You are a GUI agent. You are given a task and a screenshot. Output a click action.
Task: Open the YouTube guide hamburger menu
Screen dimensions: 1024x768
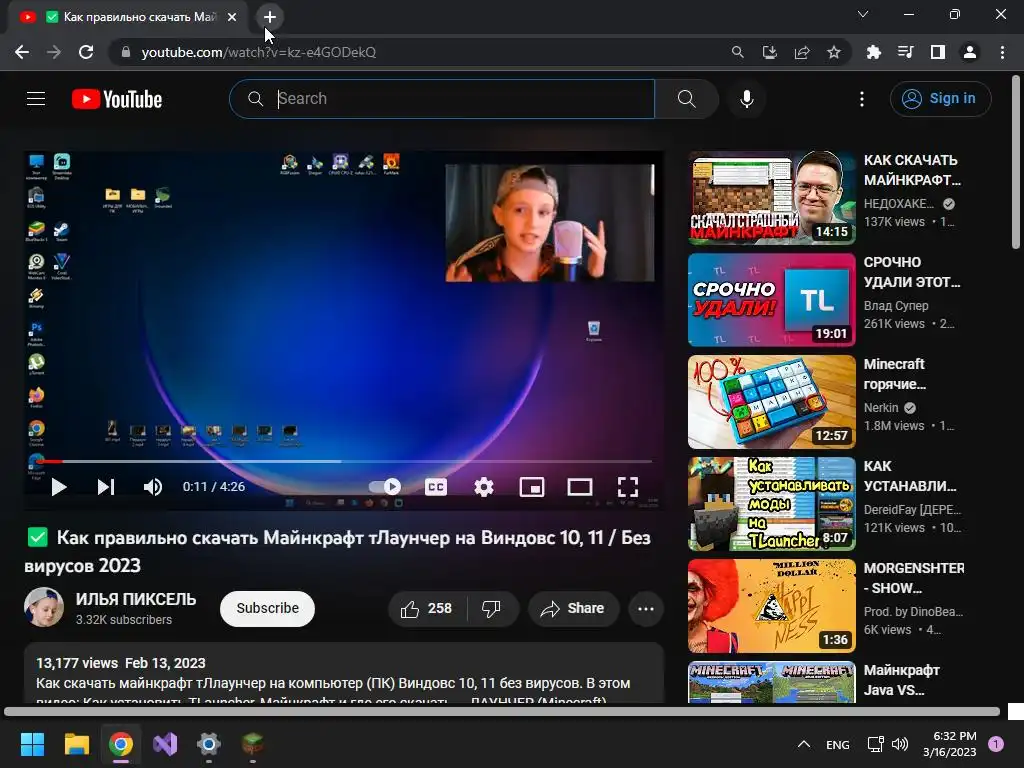coord(36,99)
